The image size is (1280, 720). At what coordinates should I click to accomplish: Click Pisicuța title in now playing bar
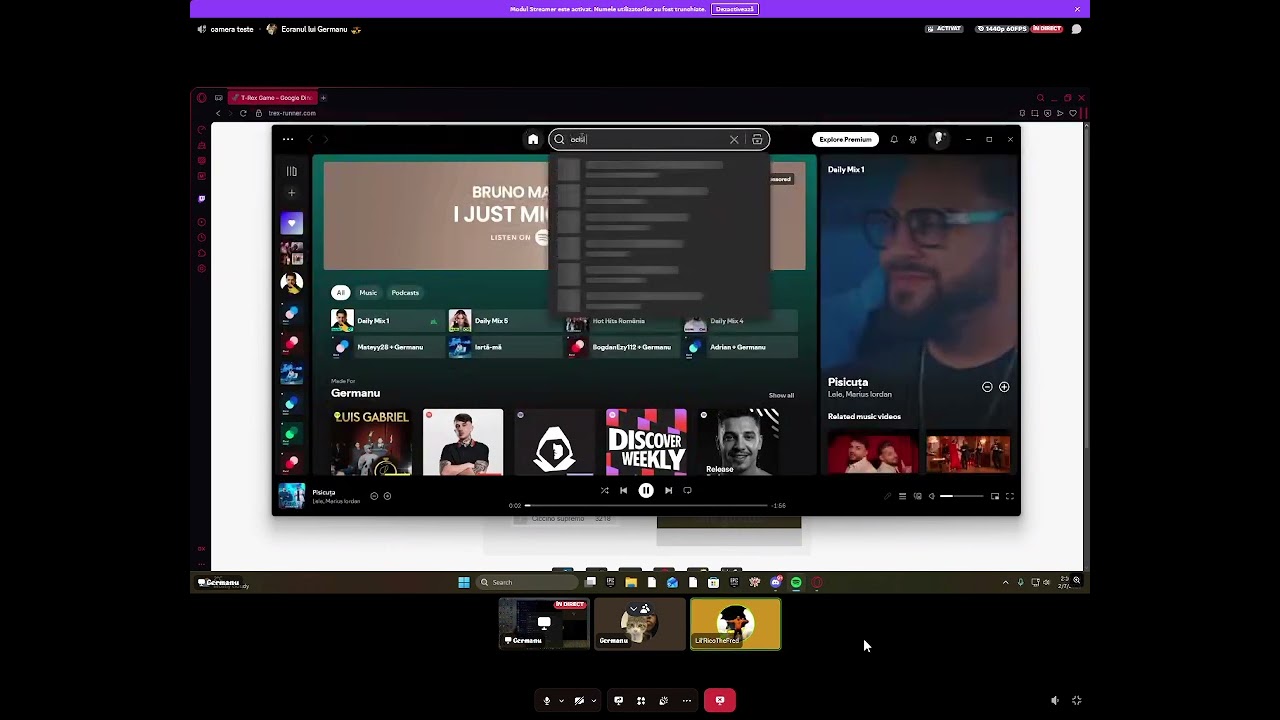coord(323,492)
